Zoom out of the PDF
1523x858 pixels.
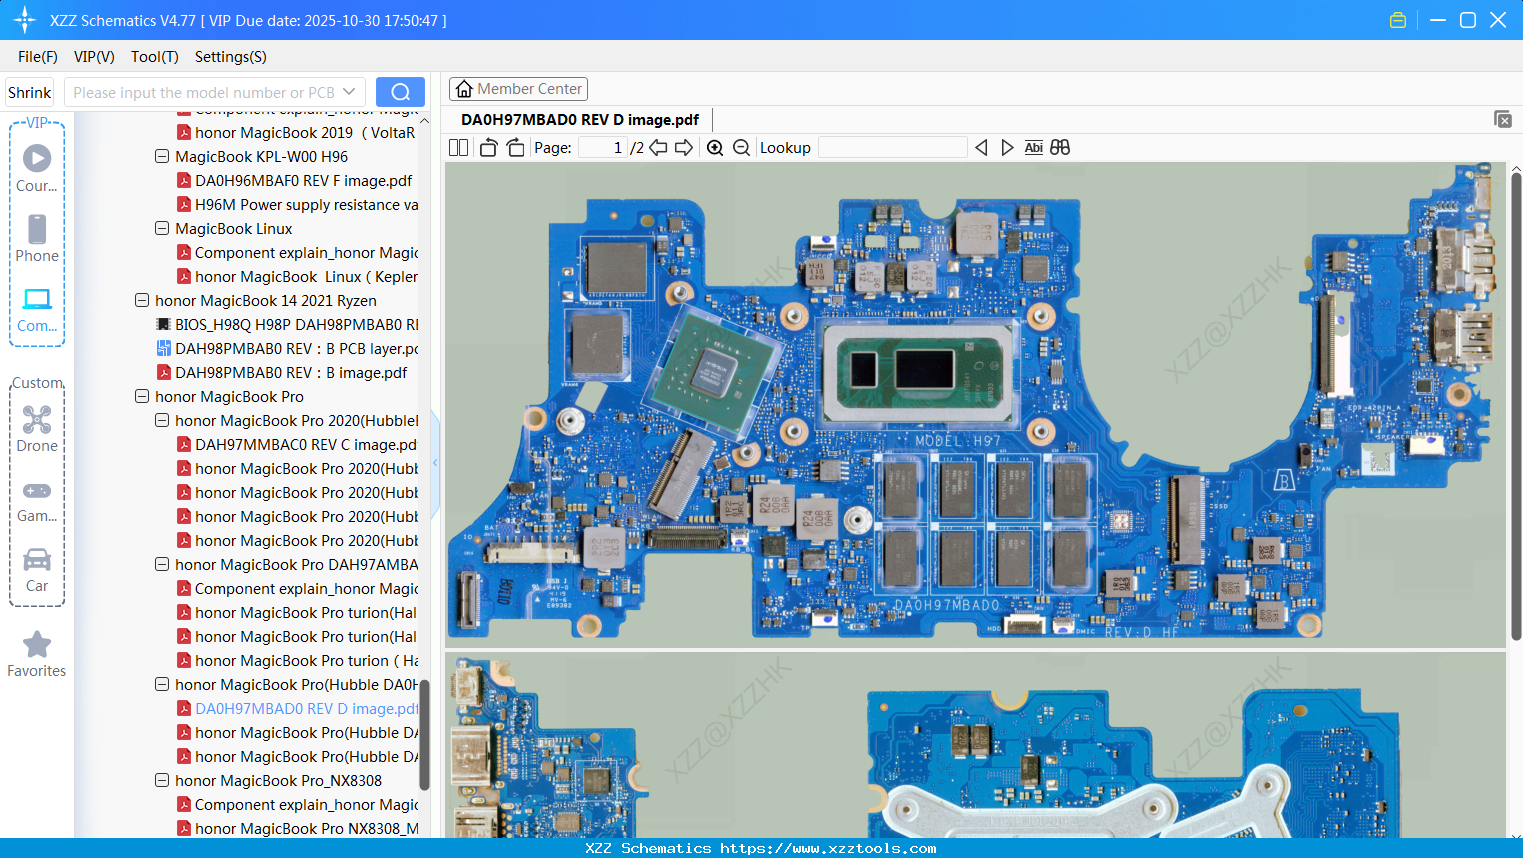click(741, 148)
